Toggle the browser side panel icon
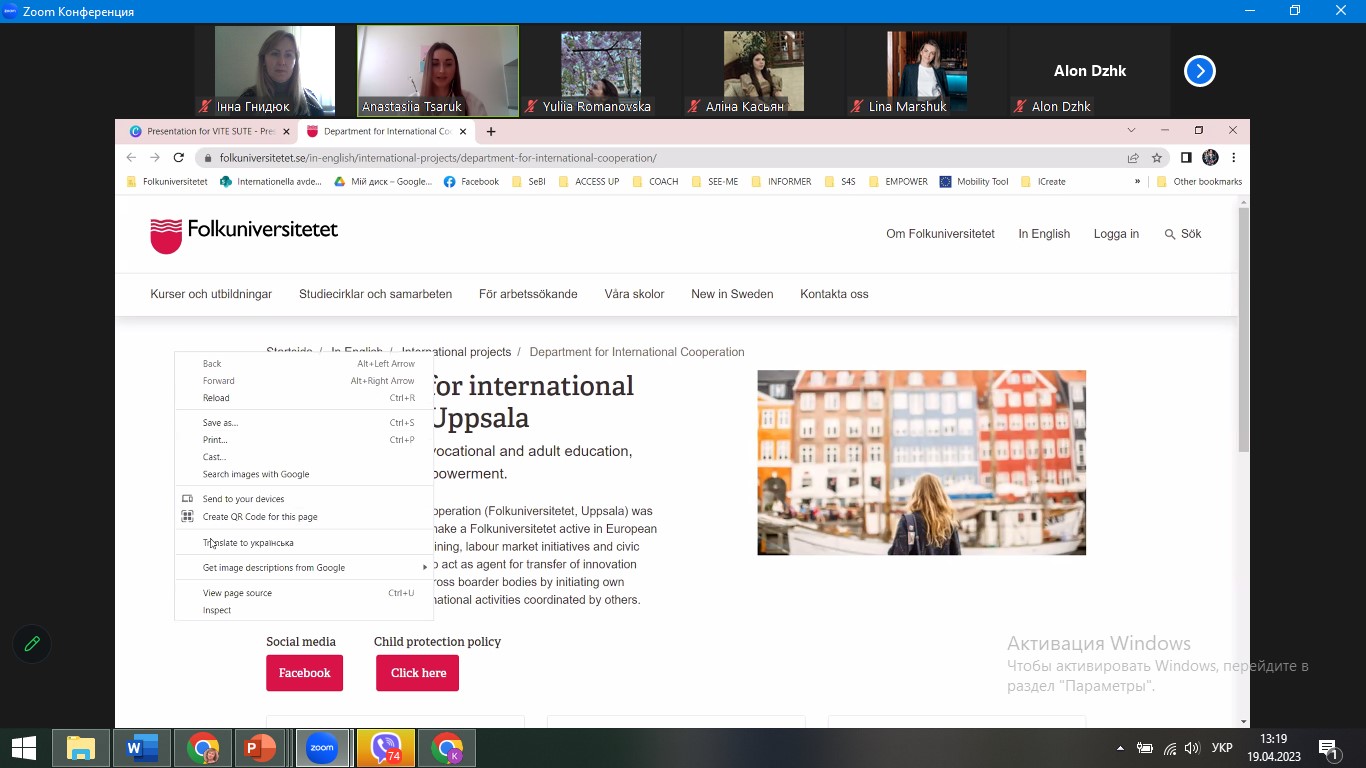The height and width of the screenshot is (768, 1366). (x=1186, y=158)
